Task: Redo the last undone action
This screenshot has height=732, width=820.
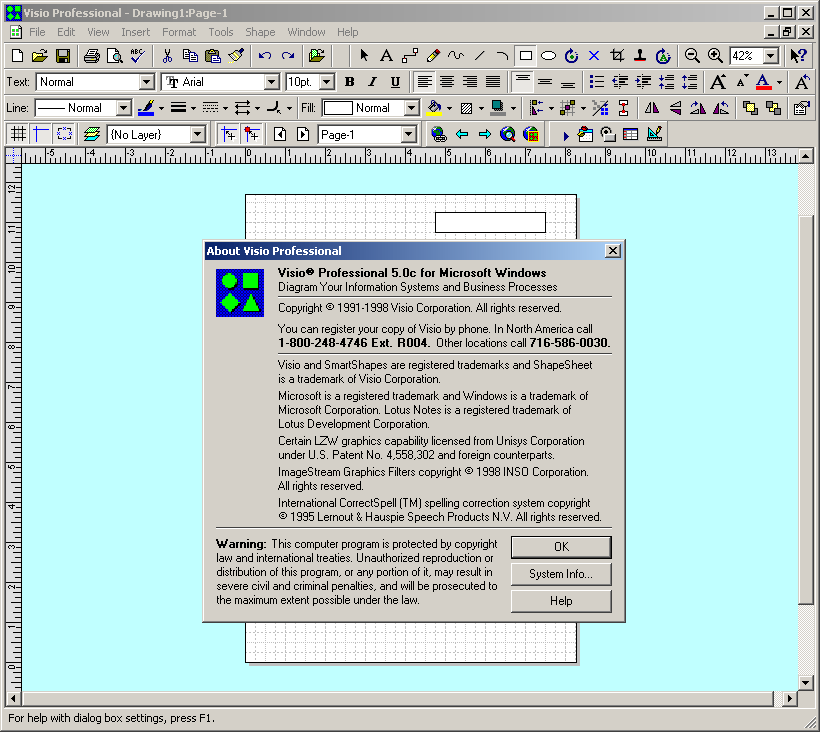Action: pos(288,56)
